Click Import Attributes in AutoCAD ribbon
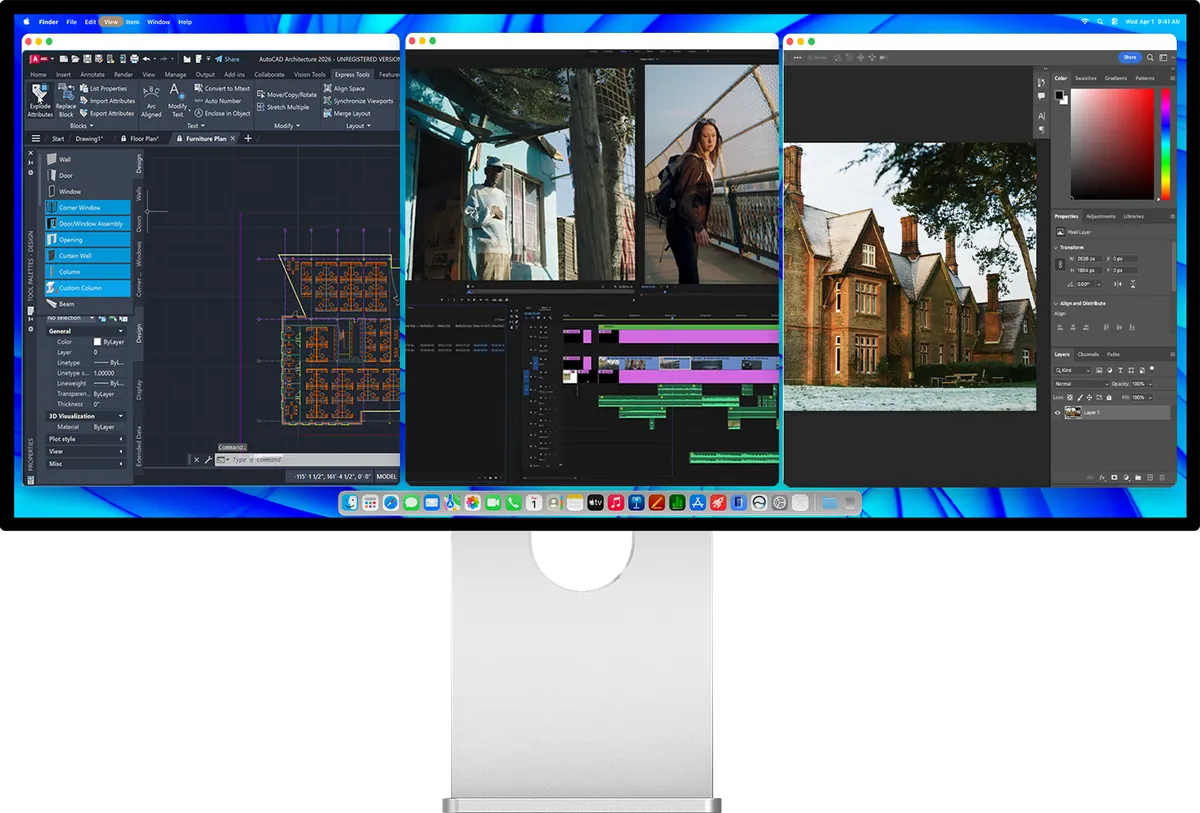The image size is (1200, 813). tap(107, 101)
